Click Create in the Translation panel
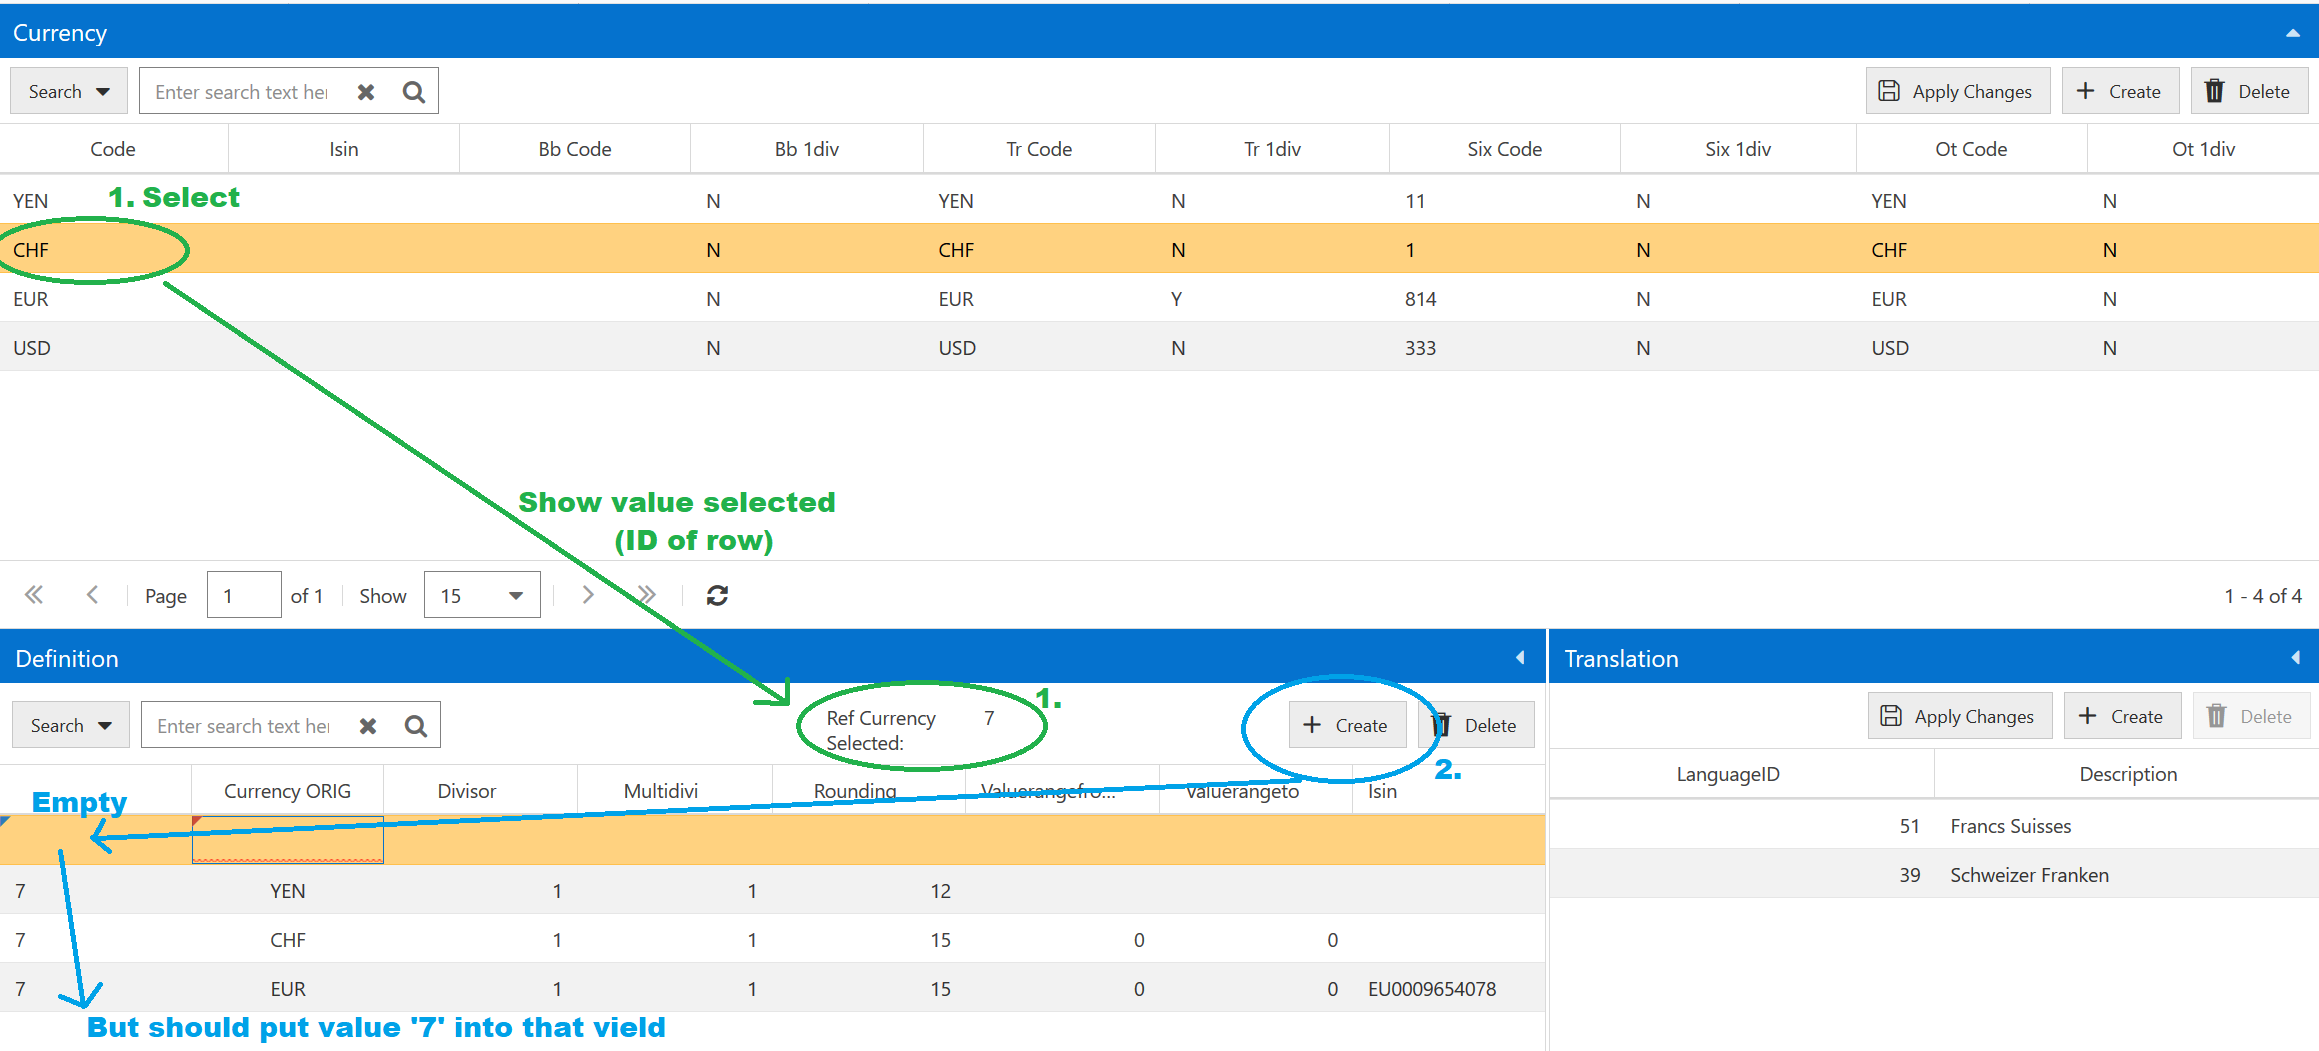The width and height of the screenshot is (2319, 1051). tap(2122, 716)
